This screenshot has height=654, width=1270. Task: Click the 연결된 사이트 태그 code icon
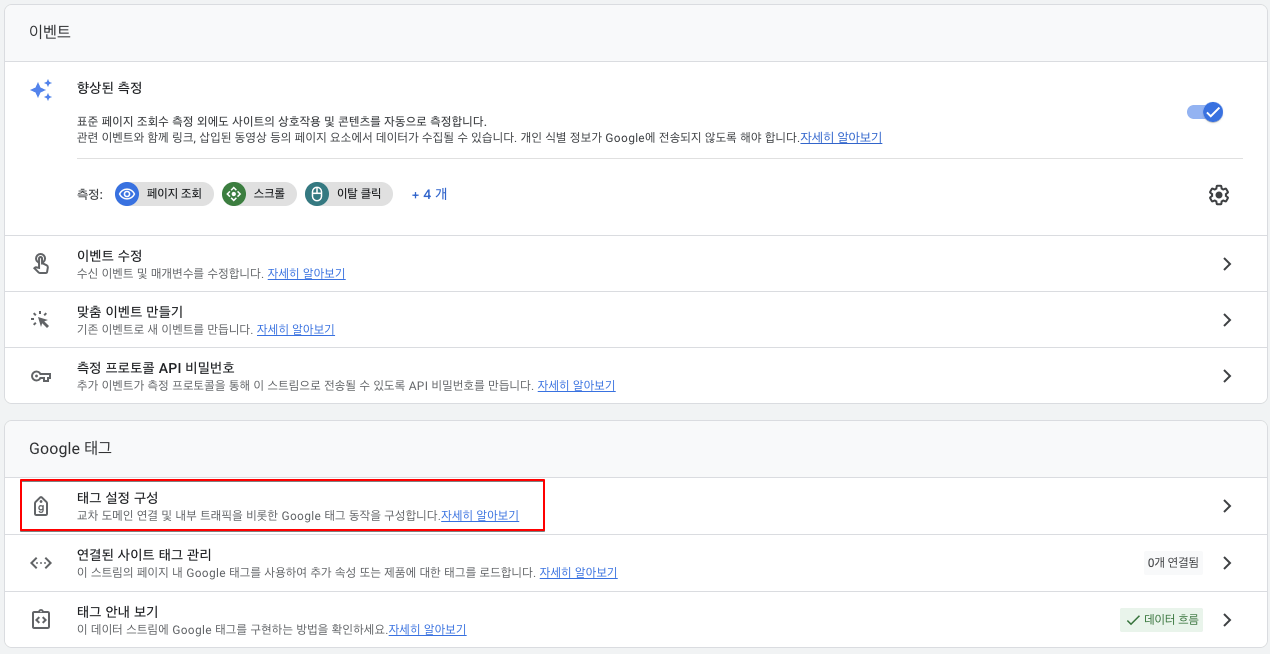[41, 563]
